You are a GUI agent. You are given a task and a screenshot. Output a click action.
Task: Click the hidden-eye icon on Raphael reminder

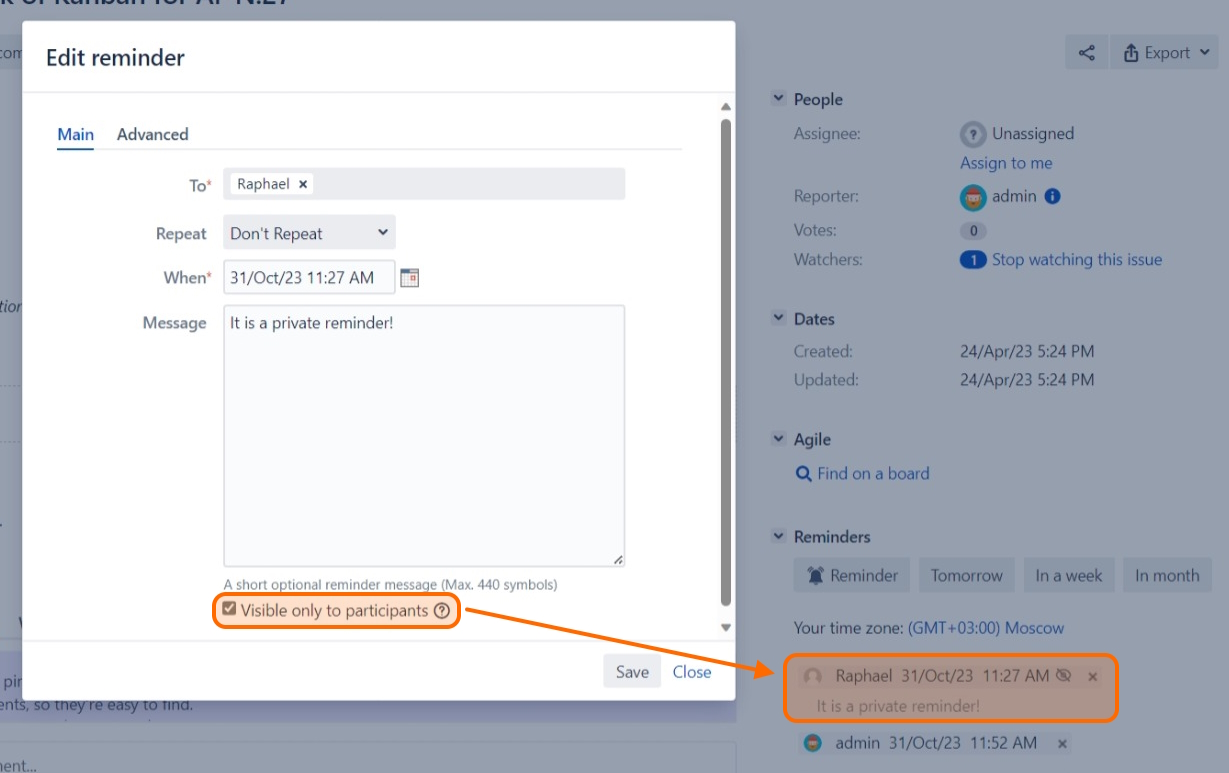pos(1064,676)
